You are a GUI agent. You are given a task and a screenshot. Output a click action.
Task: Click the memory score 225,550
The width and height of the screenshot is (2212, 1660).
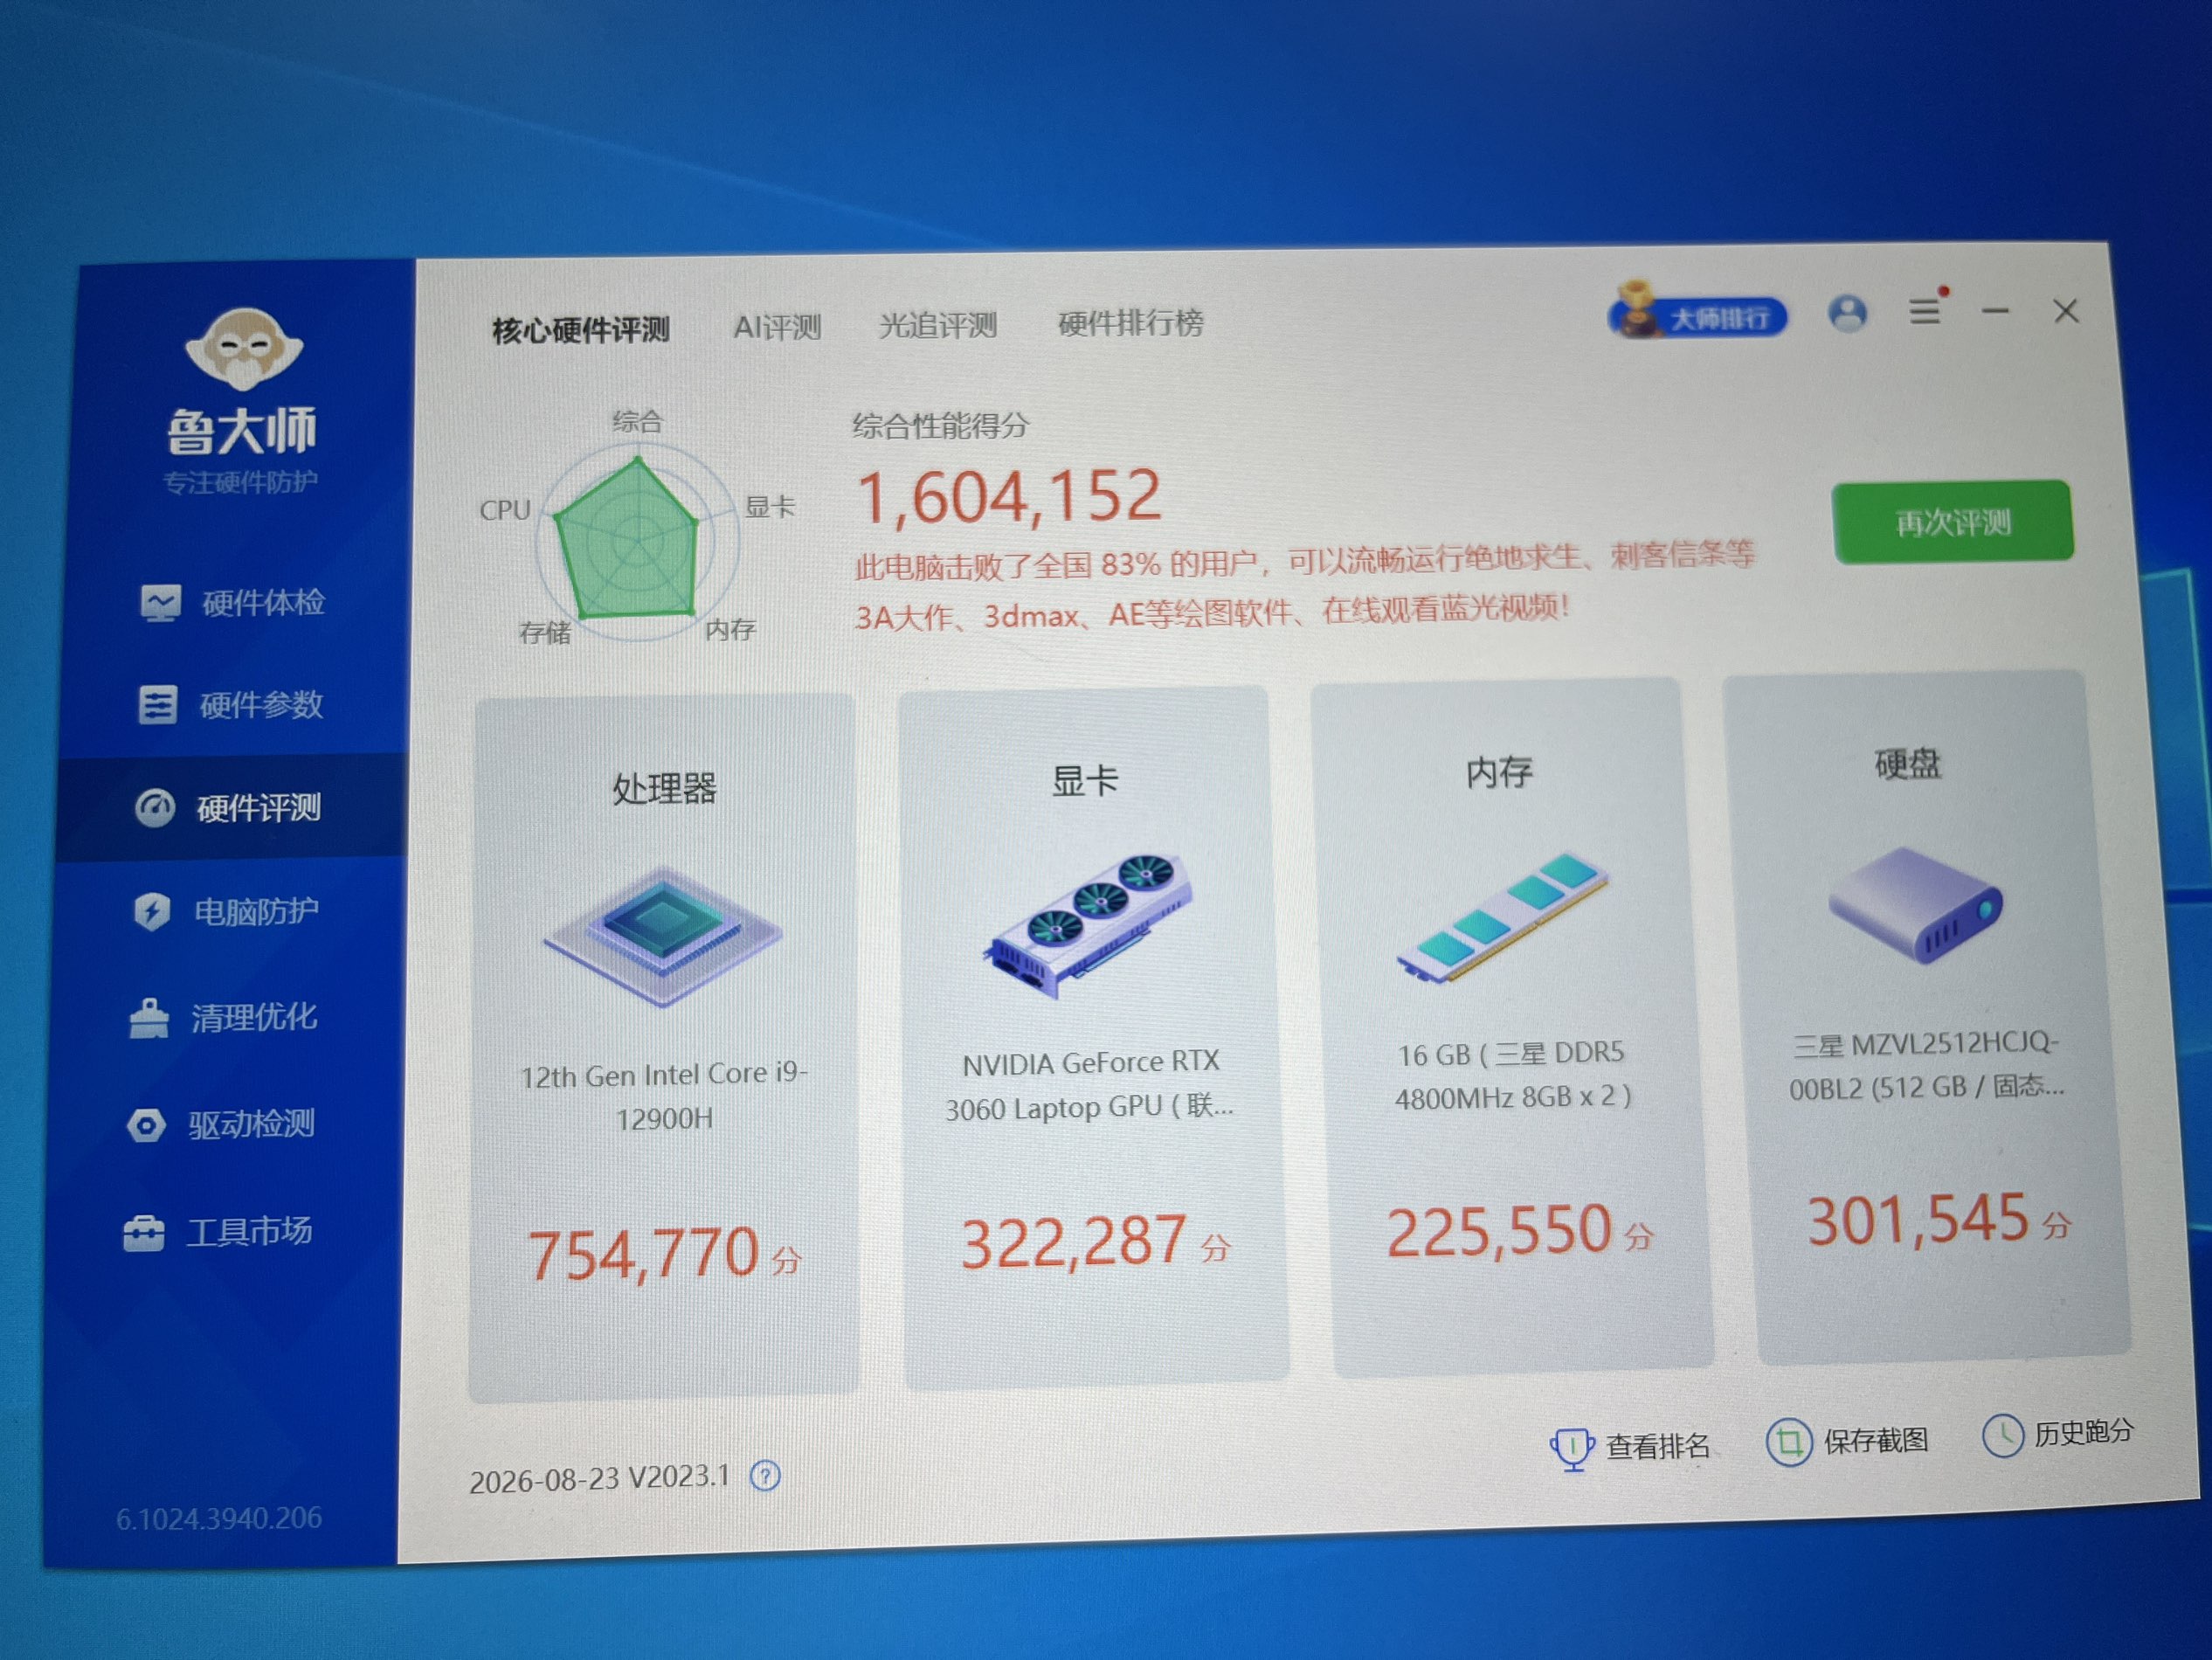(1498, 1231)
